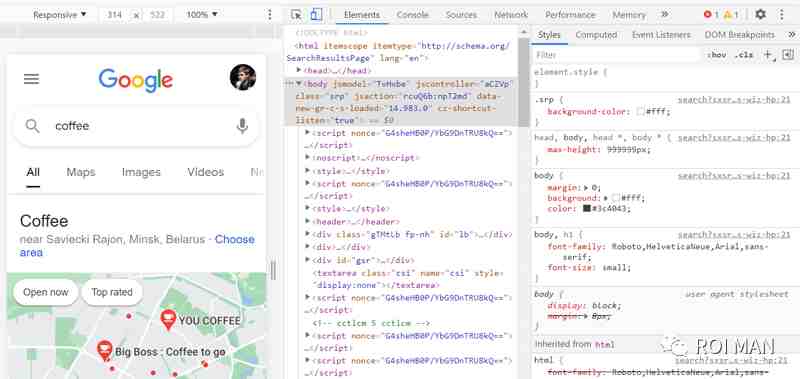Click the red error count indicator
The image size is (800, 379).
tap(711, 15)
